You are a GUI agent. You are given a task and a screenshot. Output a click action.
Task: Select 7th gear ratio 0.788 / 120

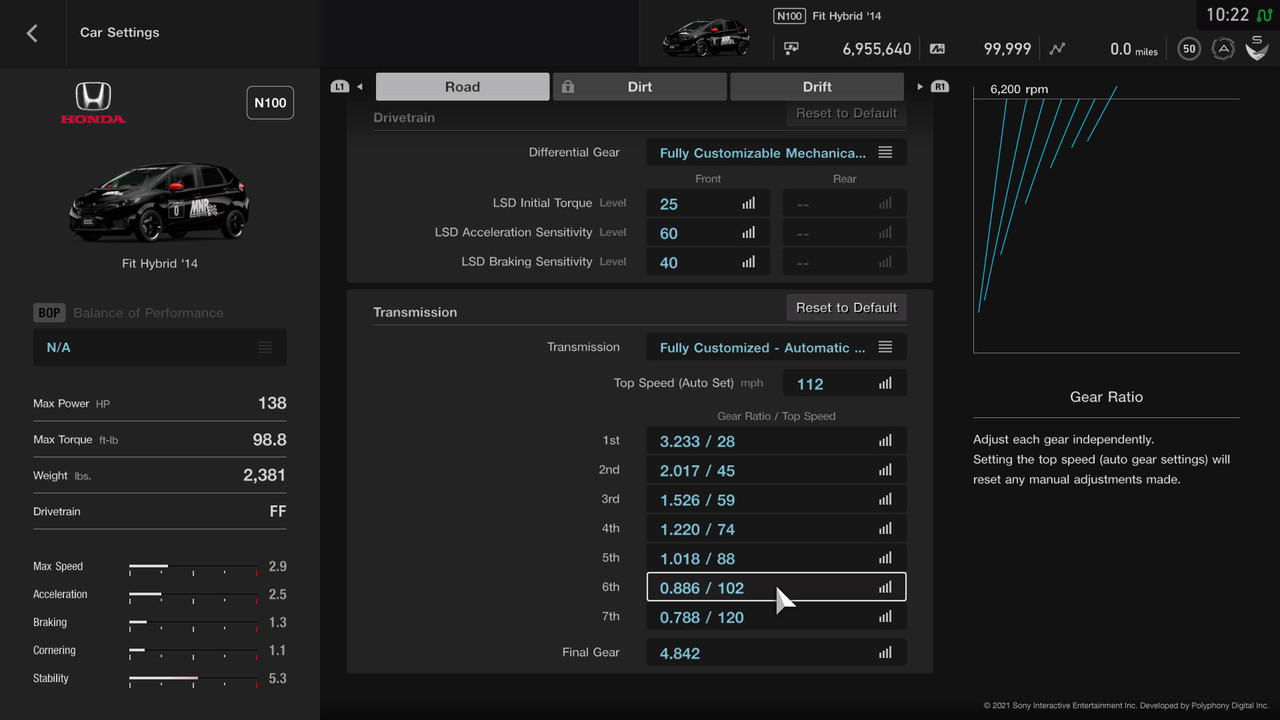pyautogui.click(x=777, y=617)
